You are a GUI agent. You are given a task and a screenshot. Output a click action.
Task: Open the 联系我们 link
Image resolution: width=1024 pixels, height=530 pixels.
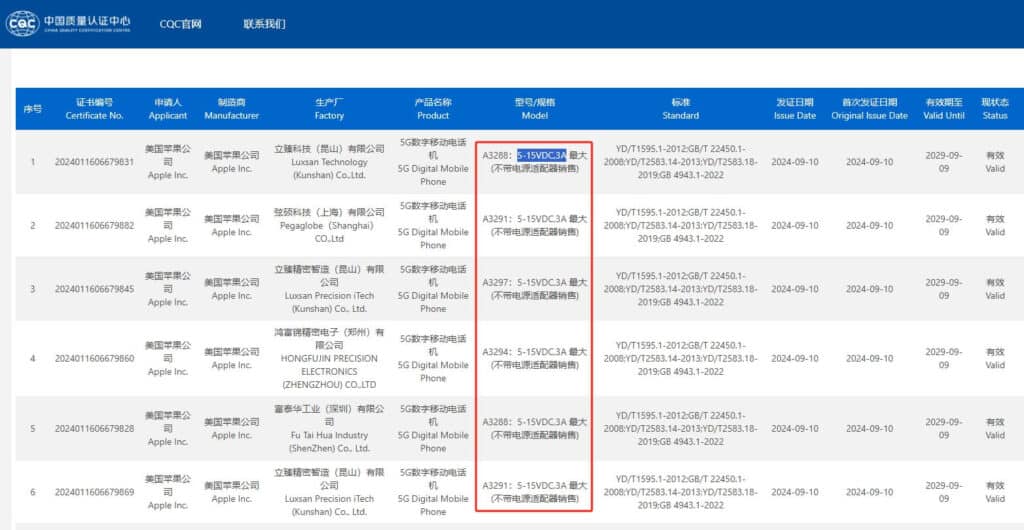tap(264, 24)
